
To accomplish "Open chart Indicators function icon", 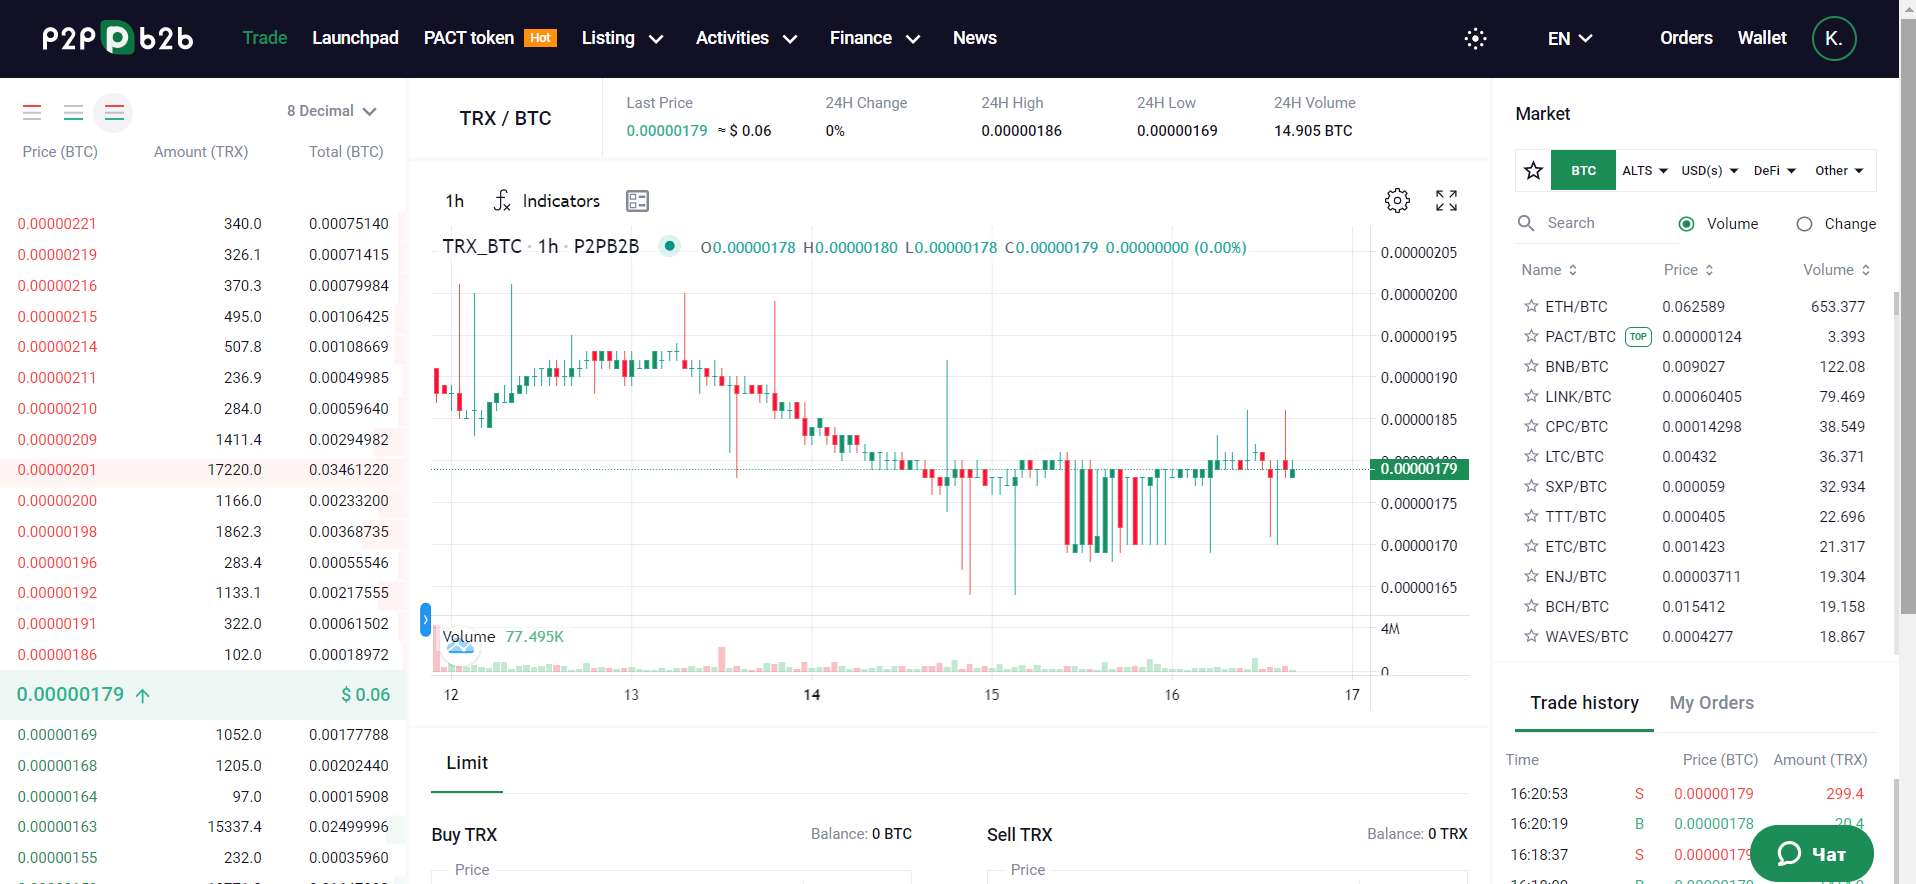I will coord(502,201).
